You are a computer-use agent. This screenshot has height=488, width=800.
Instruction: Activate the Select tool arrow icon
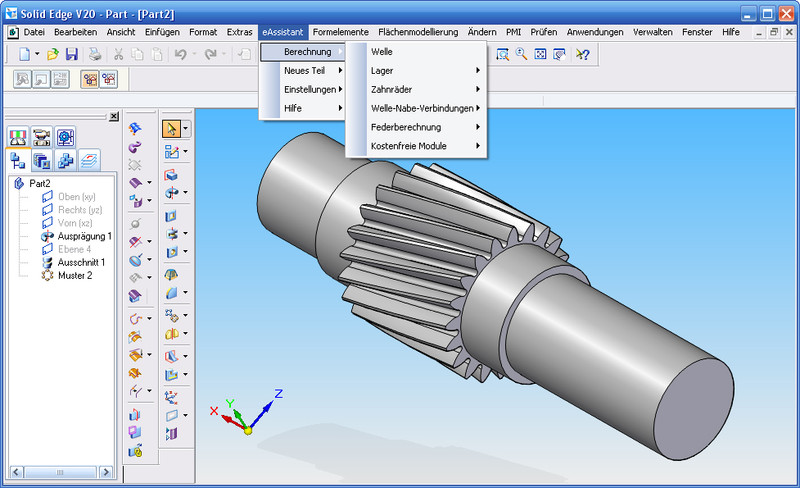[171, 129]
